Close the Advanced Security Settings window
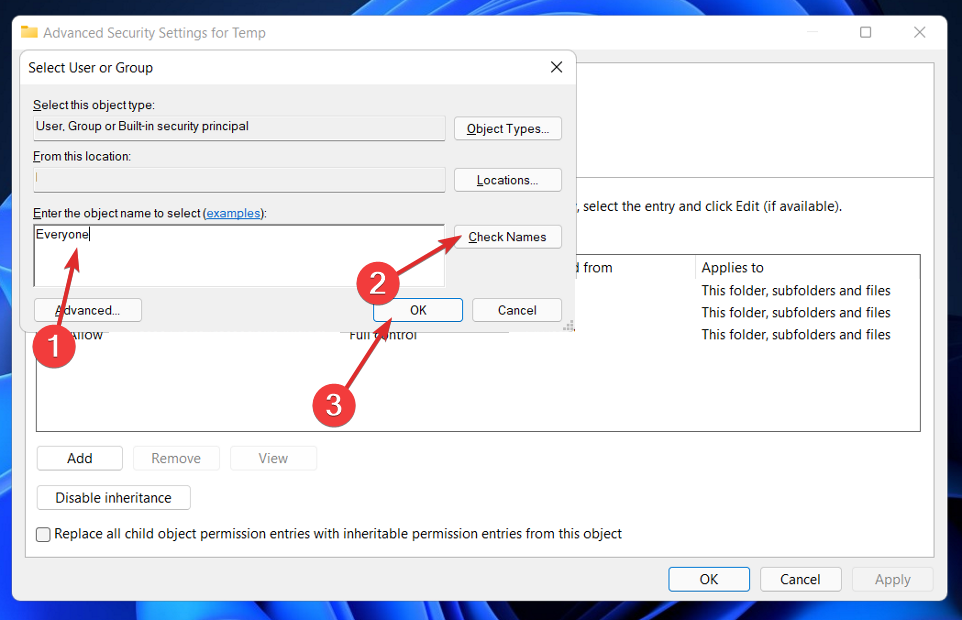Viewport: 962px width, 620px height. click(x=919, y=32)
